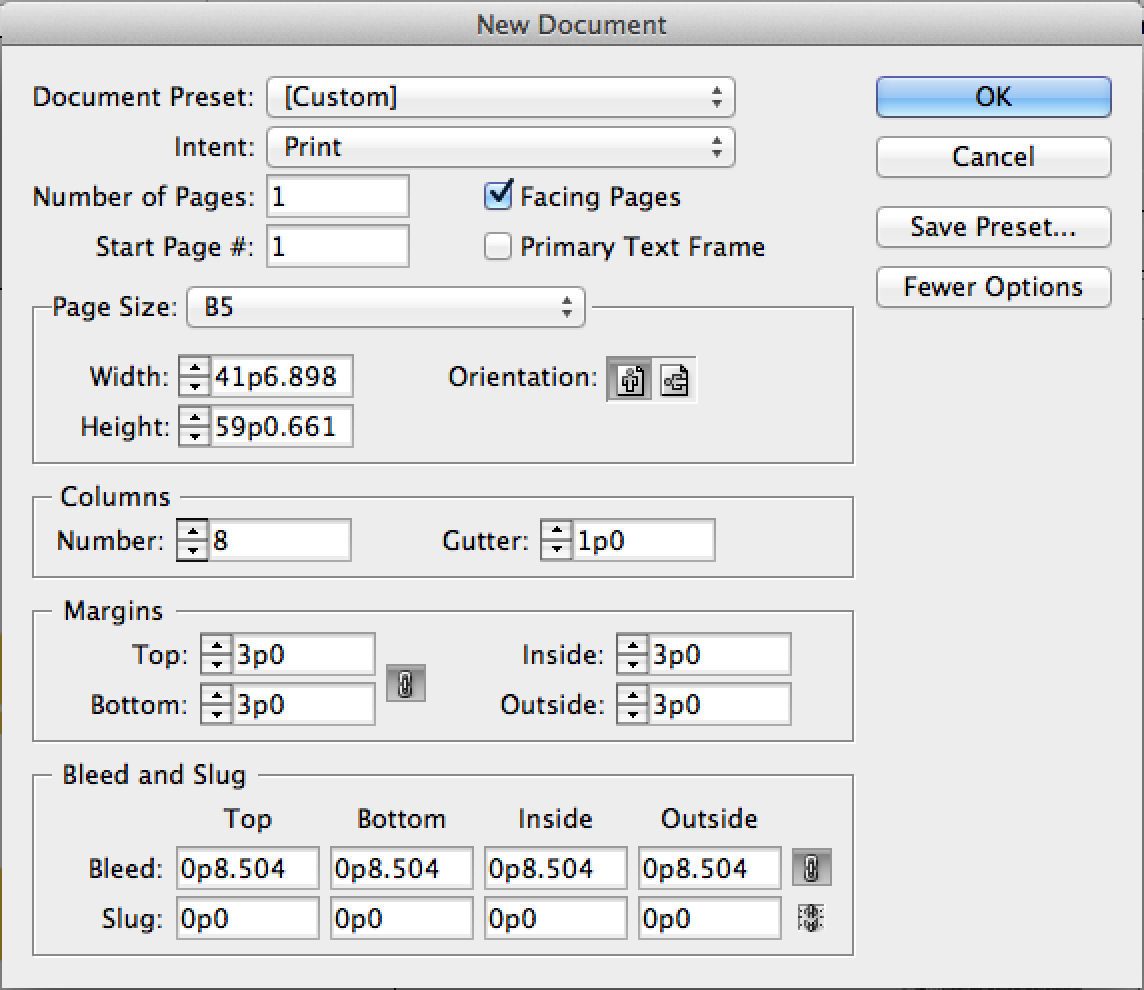This screenshot has width=1144, height=990.
Task: Expand the Page Size dropdown
Action: click(x=385, y=307)
